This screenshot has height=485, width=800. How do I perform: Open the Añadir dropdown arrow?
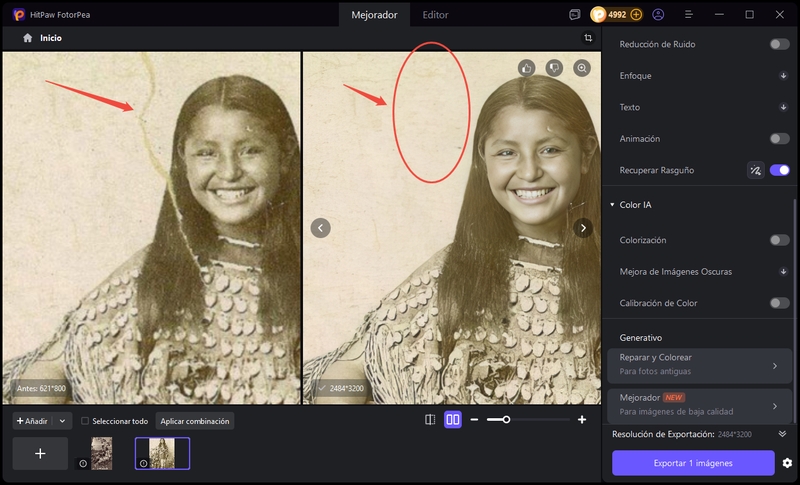tap(62, 421)
